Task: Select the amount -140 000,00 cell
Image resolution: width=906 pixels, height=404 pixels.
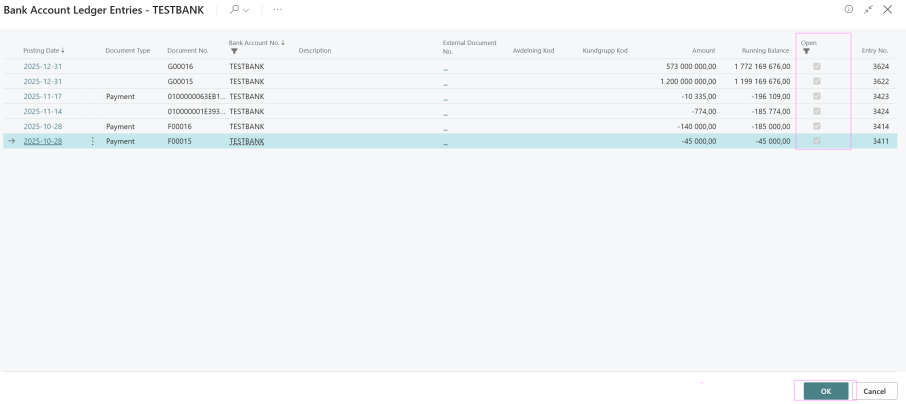Action: 697,127
